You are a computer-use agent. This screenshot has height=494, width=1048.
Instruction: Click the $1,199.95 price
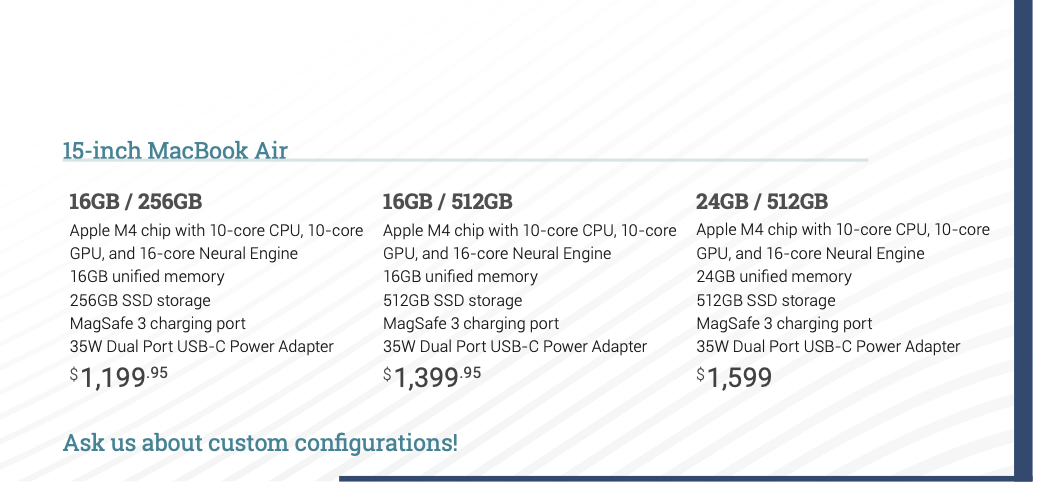point(122,378)
